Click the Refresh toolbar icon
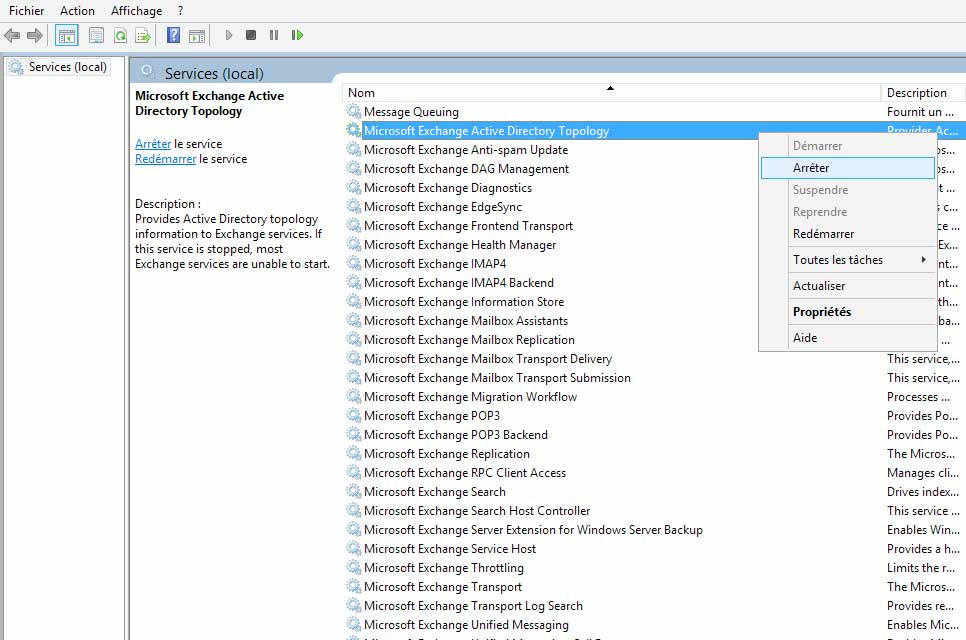 point(120,35)
